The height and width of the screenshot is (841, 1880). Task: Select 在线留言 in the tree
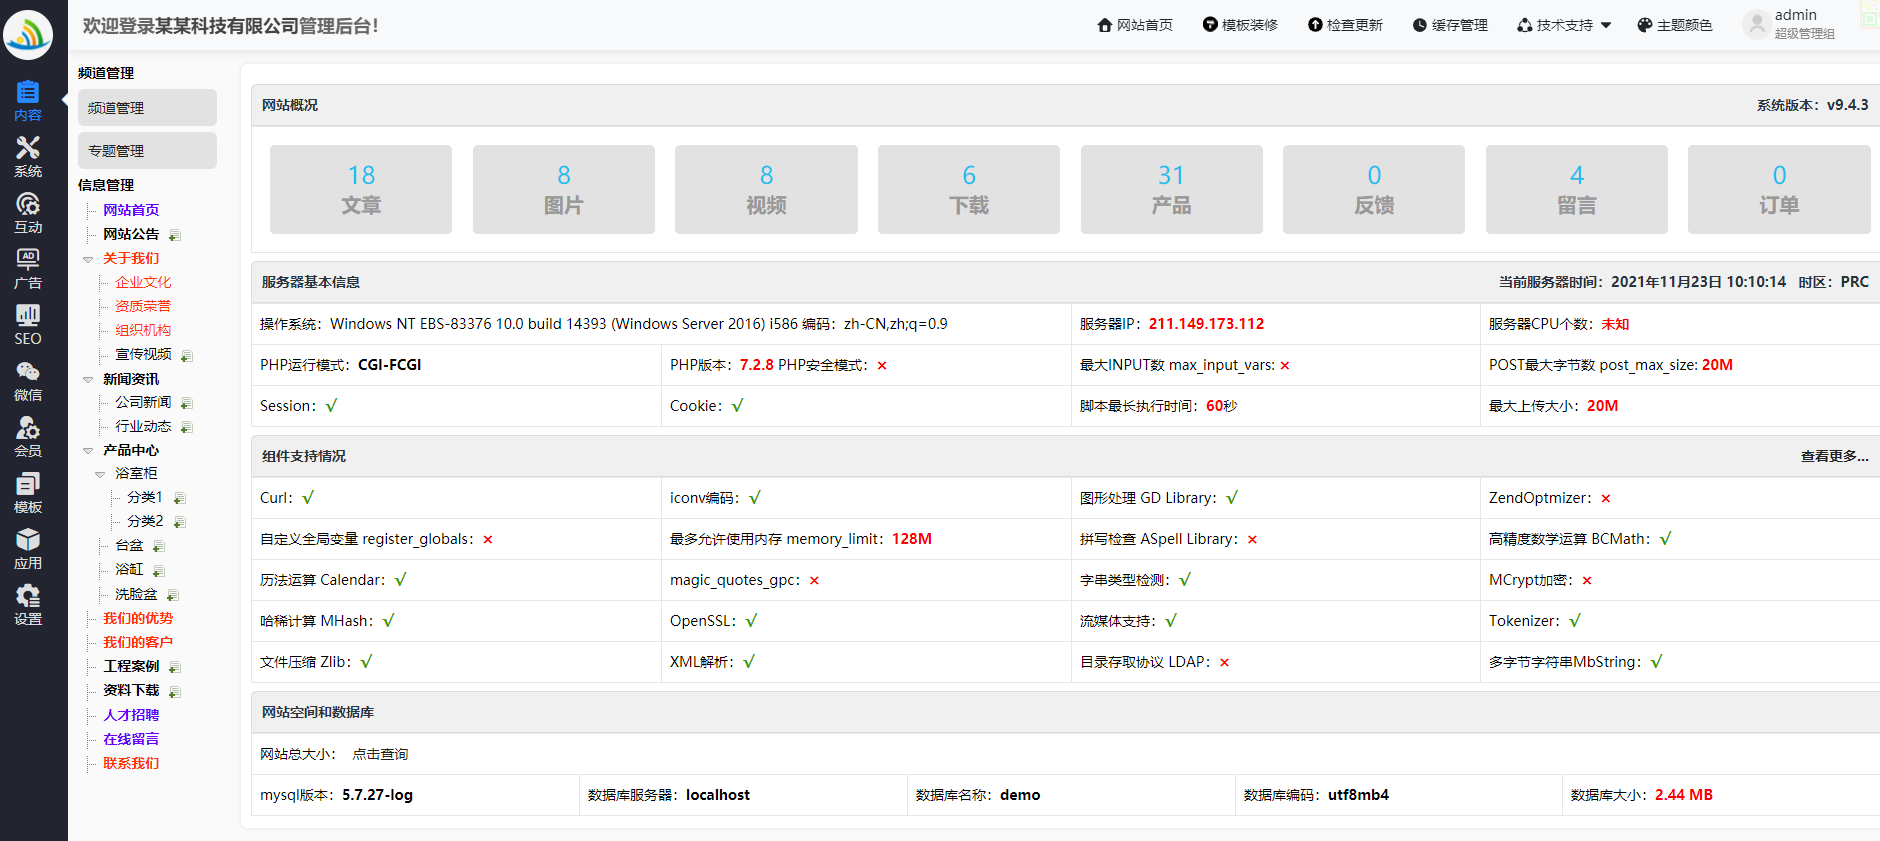pyautogui.click(x=131, y=739)
